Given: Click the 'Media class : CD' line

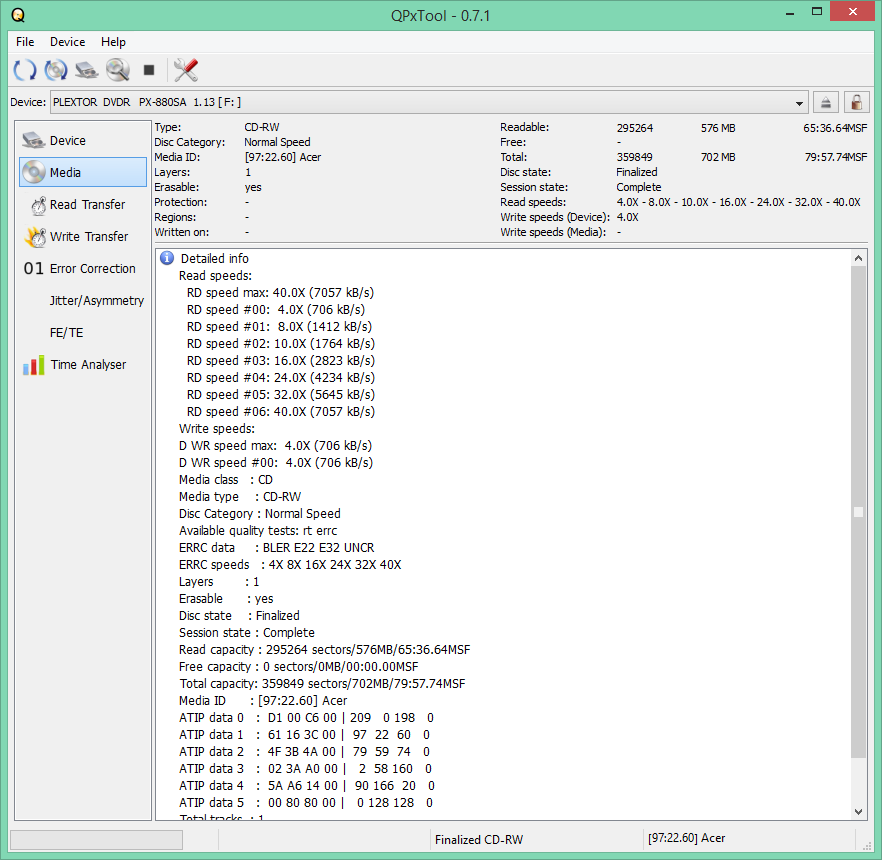Looking at the screenshot, I should click(226, 480).
